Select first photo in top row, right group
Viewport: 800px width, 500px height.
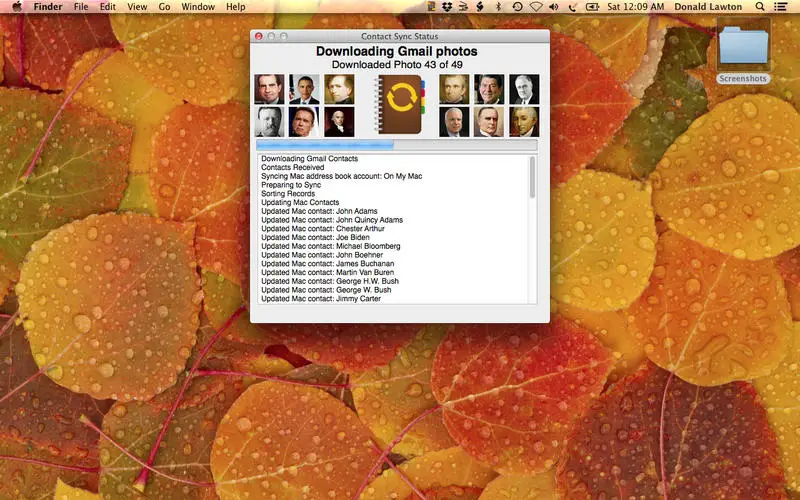click(454, 89)
